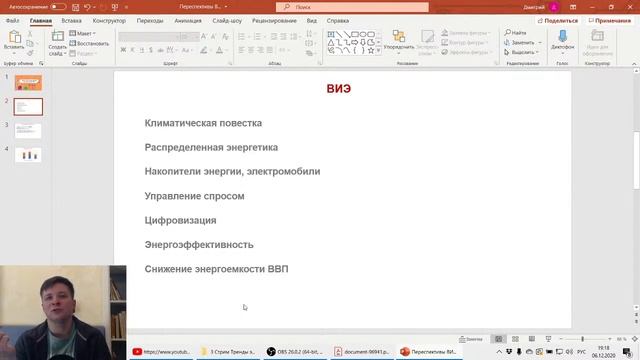
Task: Switch to the Слайд-шоу tab
Action: [227, 20]
